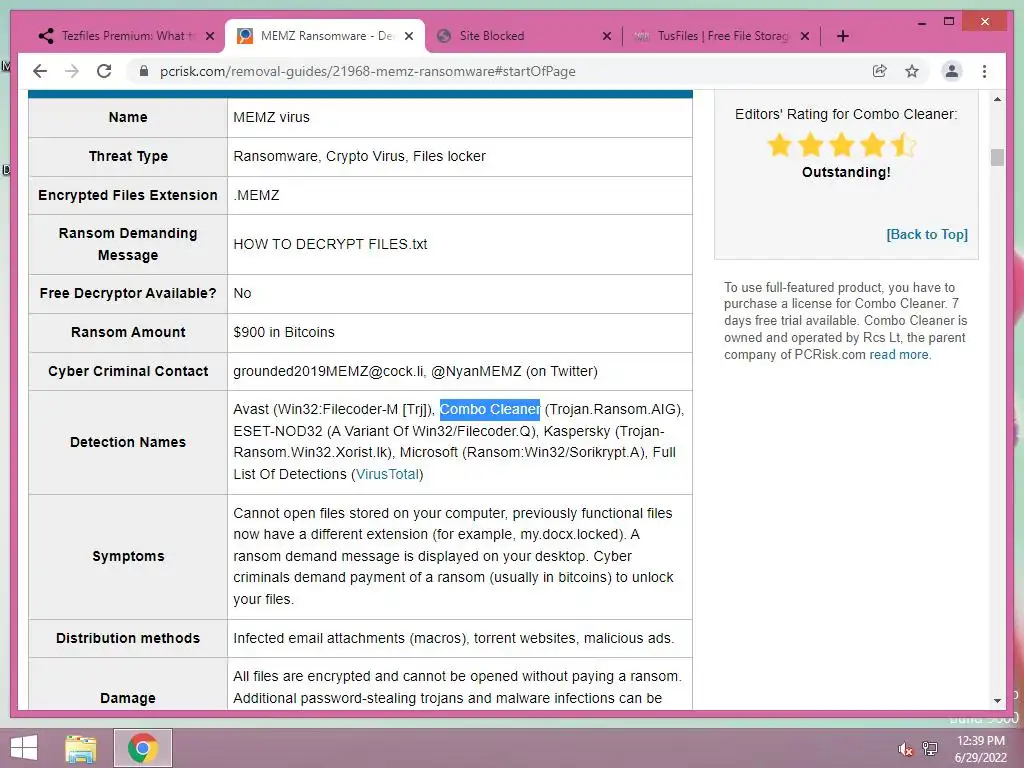Open File Explorer from taskbar
This screenshot has width=1024, height=768.
pyautogui.click(x=81, y=748)
